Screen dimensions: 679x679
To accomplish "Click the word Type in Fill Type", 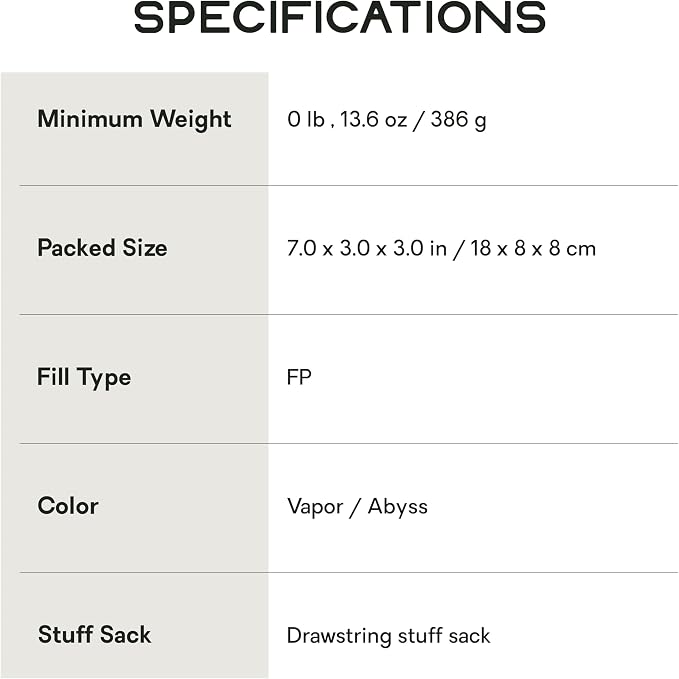I will click(x=104, y=378).
